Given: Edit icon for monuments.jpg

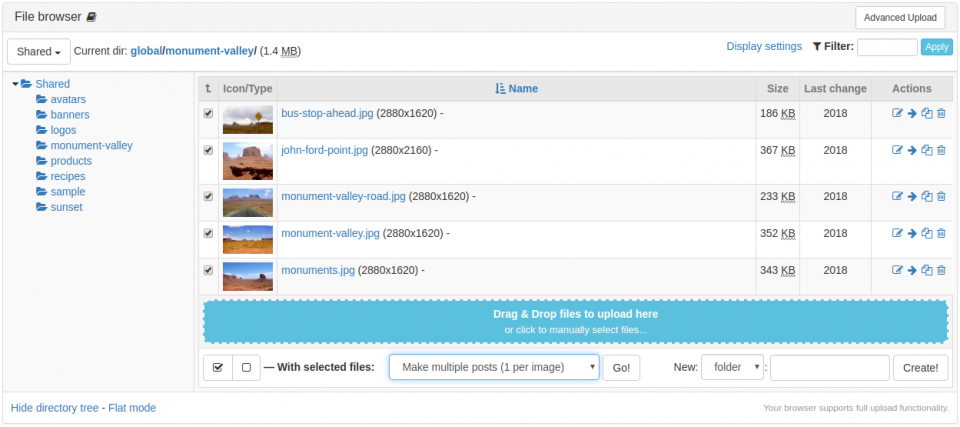Looking at the screenshot, I should click(897, 270).
